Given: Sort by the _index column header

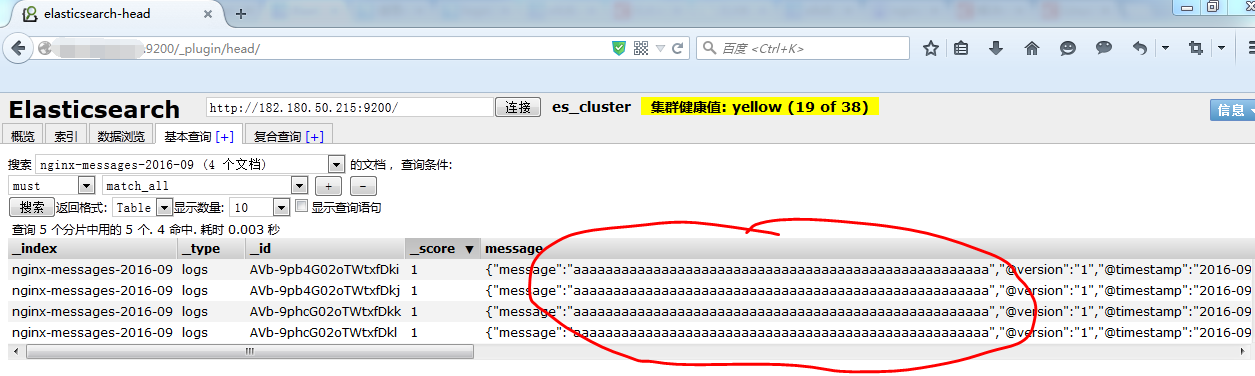Looking at the screenshot, I should pos(92,249).
